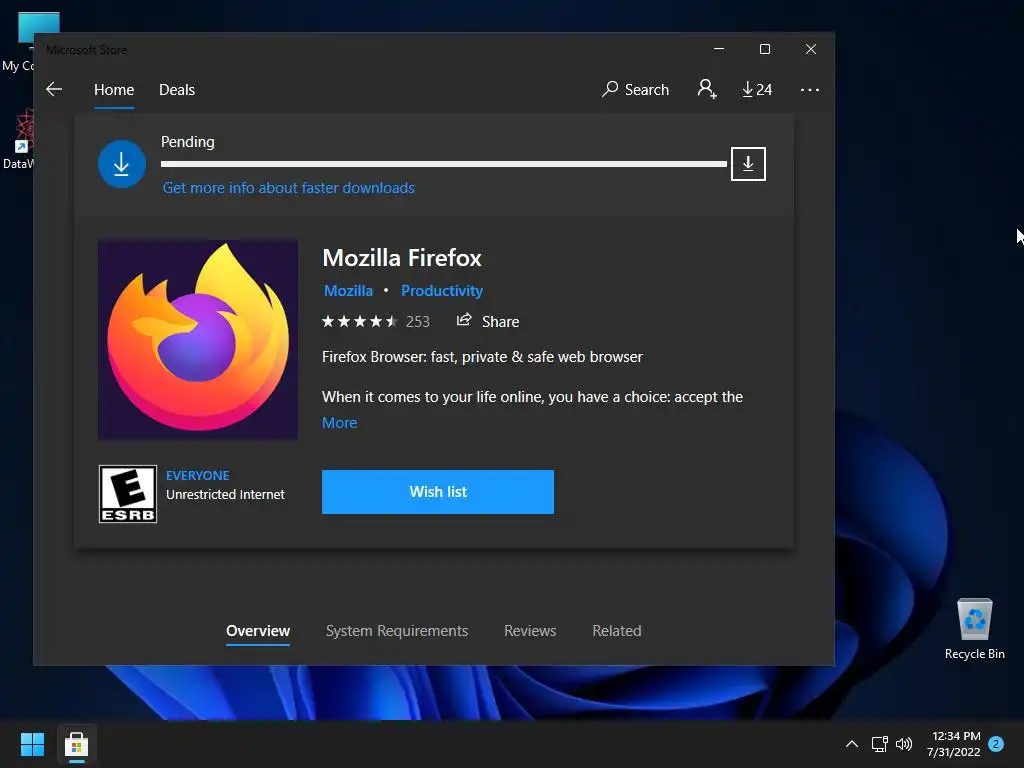
Task: Select the Overview tab
Action: click(258, 631)
